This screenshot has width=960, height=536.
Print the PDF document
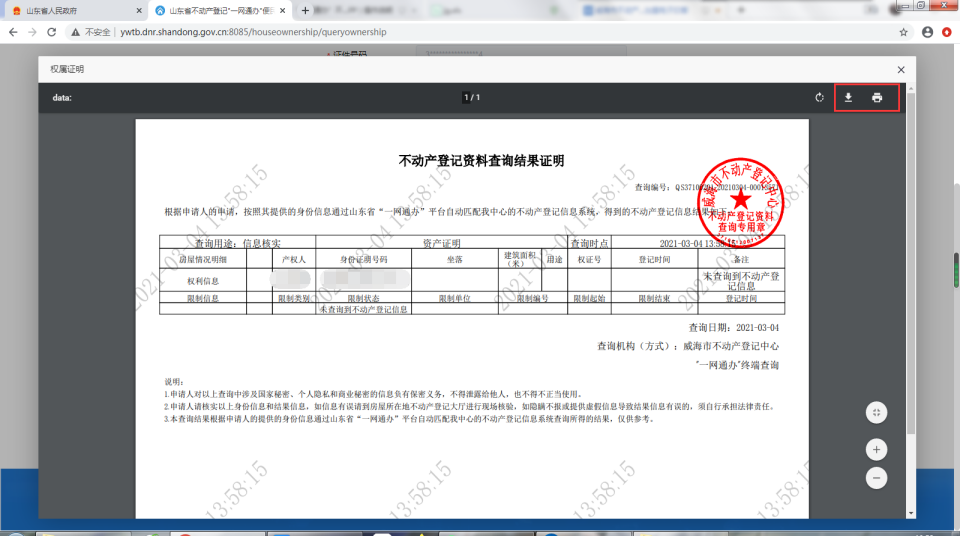pos(877,98)
